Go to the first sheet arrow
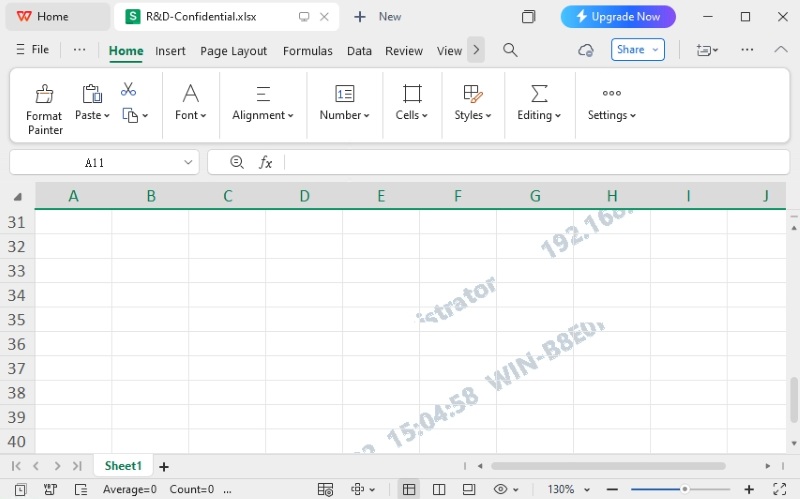The image size is (800, 499). [x=16, y=466]
